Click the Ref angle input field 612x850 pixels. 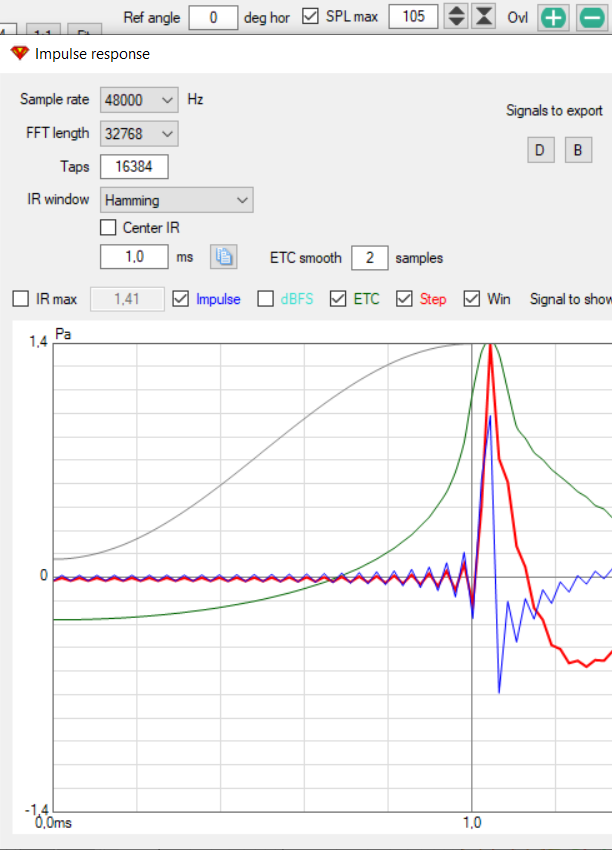click(x=213, y=17)
